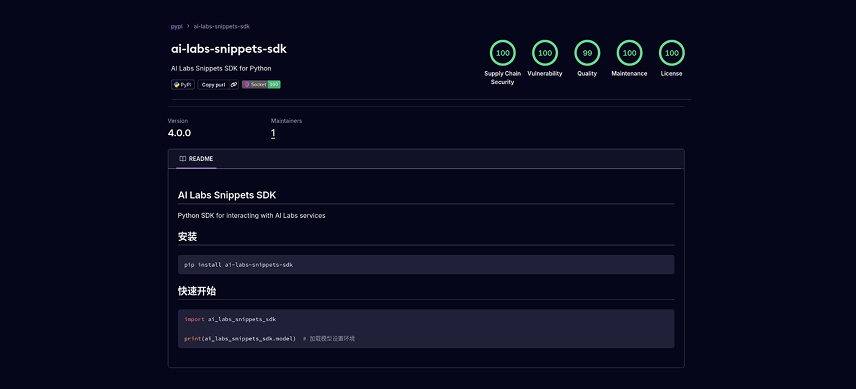Viewport: 856px width, 389px height.
Task: Click the import code example block
Action: click(x=426, y=328)
